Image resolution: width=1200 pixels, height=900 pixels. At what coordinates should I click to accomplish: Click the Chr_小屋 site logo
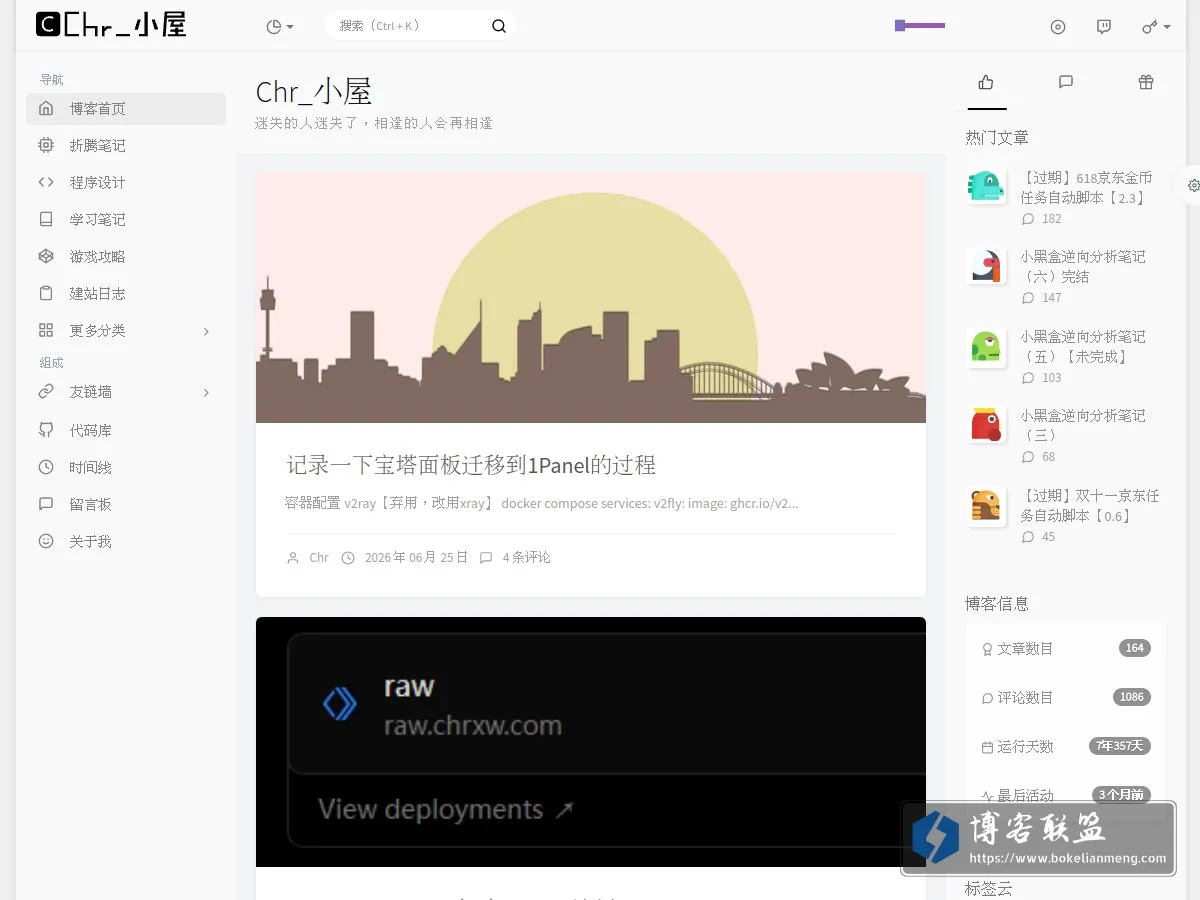point(111,25)
